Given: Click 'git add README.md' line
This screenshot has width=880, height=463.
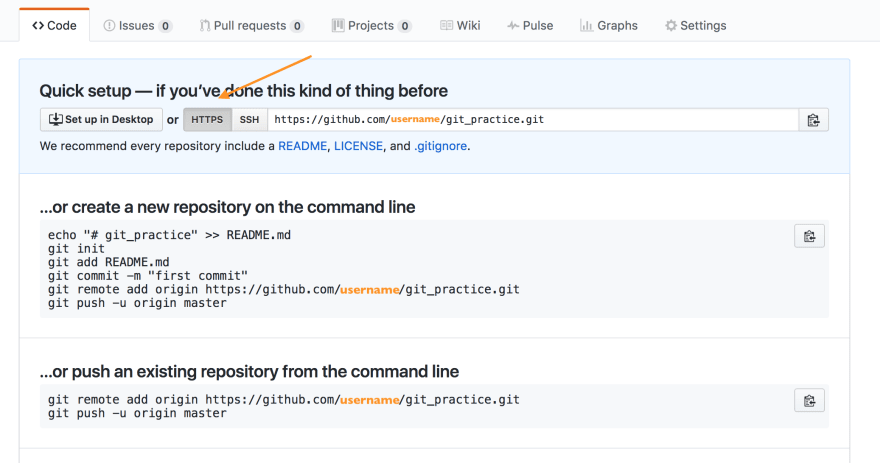Looking at the screenshot, I should click(108, 262).
